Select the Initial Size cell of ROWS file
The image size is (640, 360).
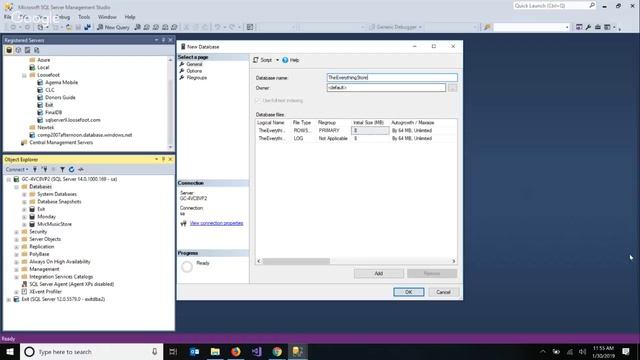(370, 131)
